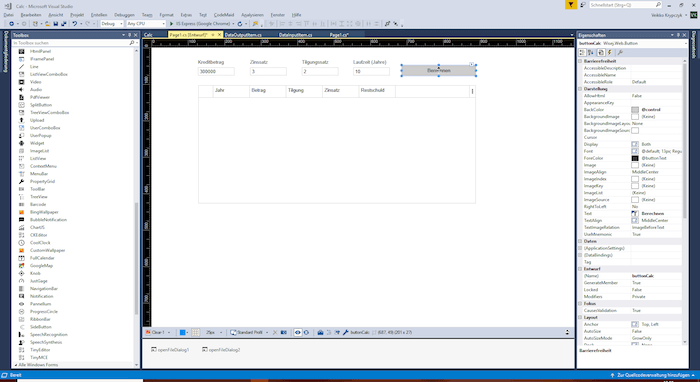Switch to DataInputItem.cs tab
The image size is (700, 382).
(x=296, y=35)
